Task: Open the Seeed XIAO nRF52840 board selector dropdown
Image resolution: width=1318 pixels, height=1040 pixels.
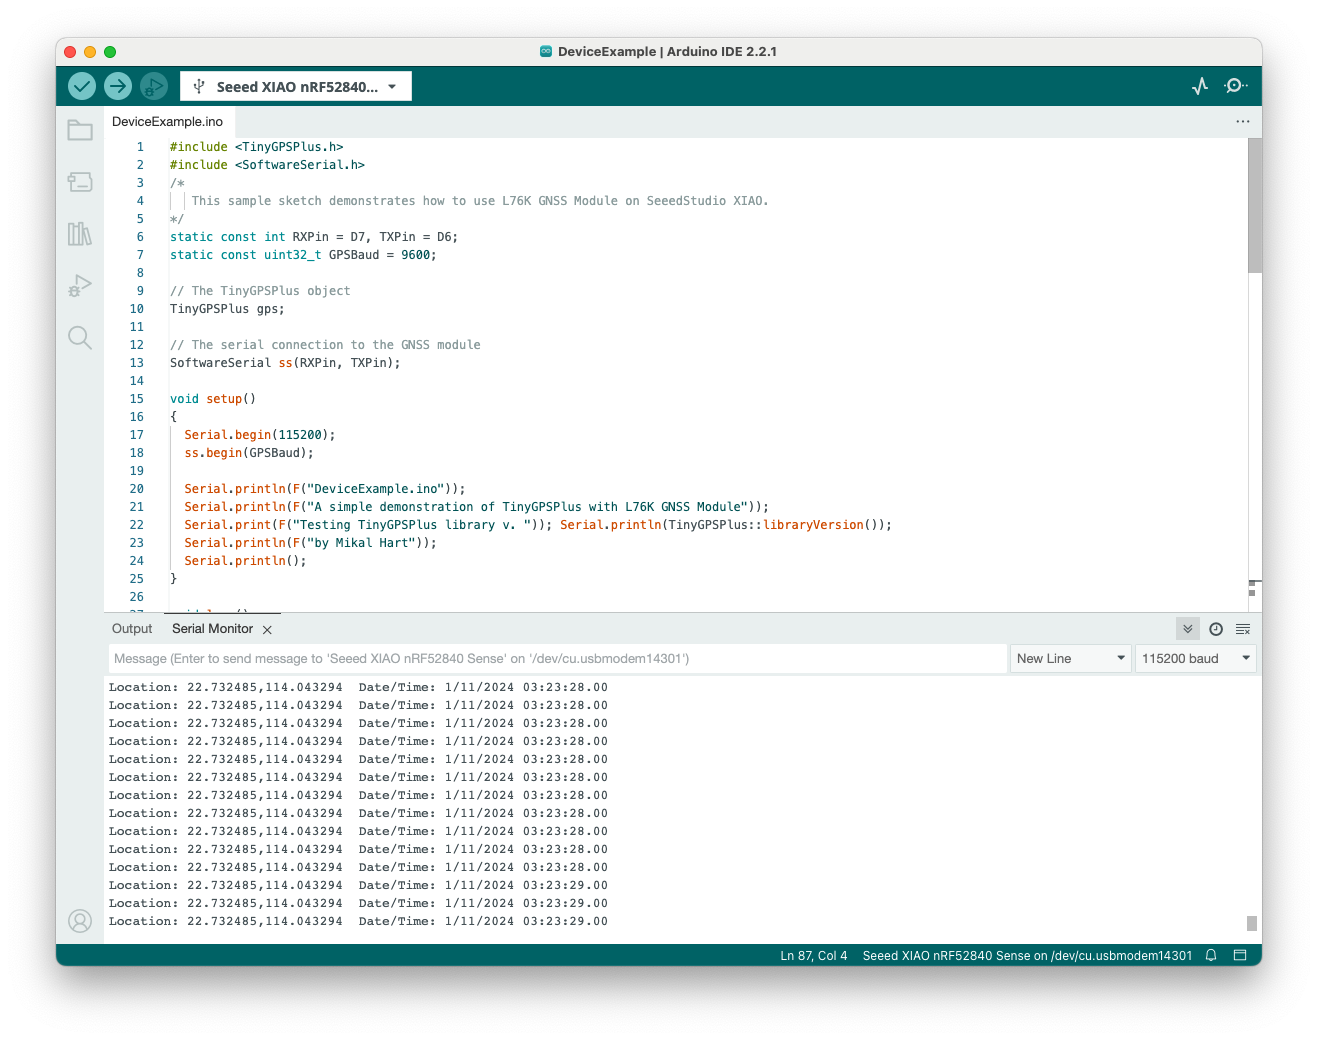Action: (296, 86)
